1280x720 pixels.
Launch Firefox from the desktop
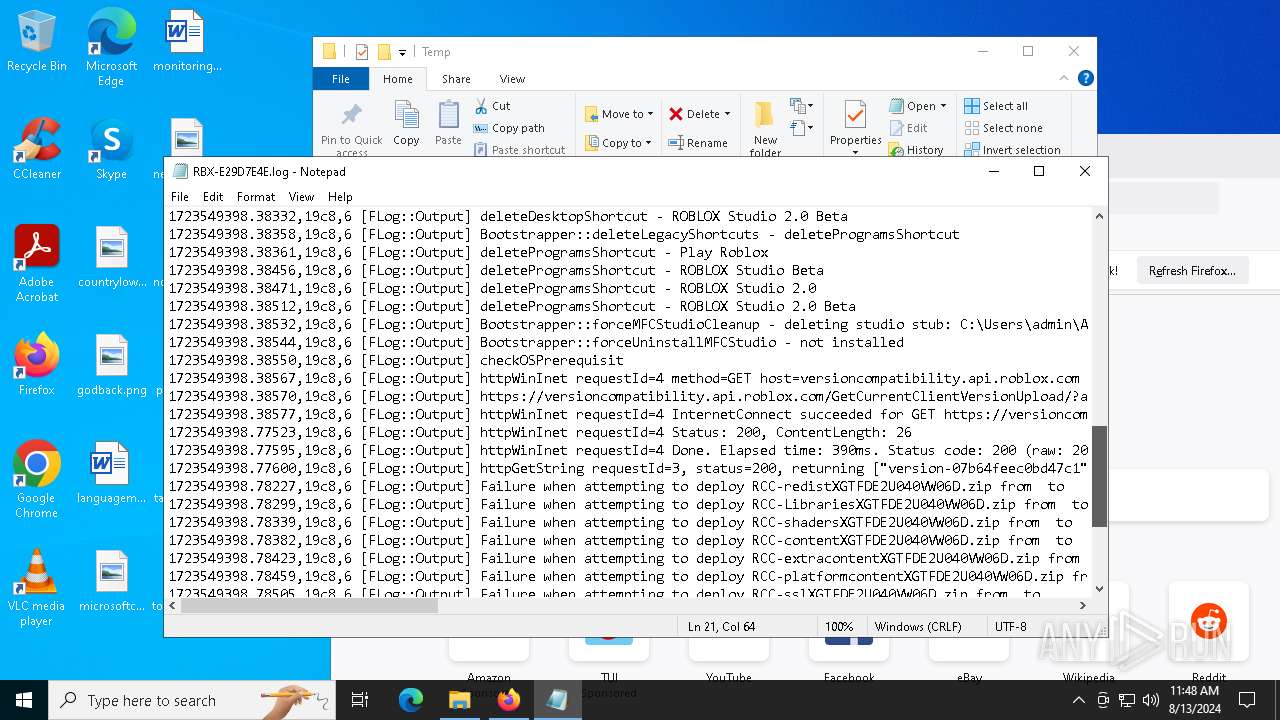37,366
